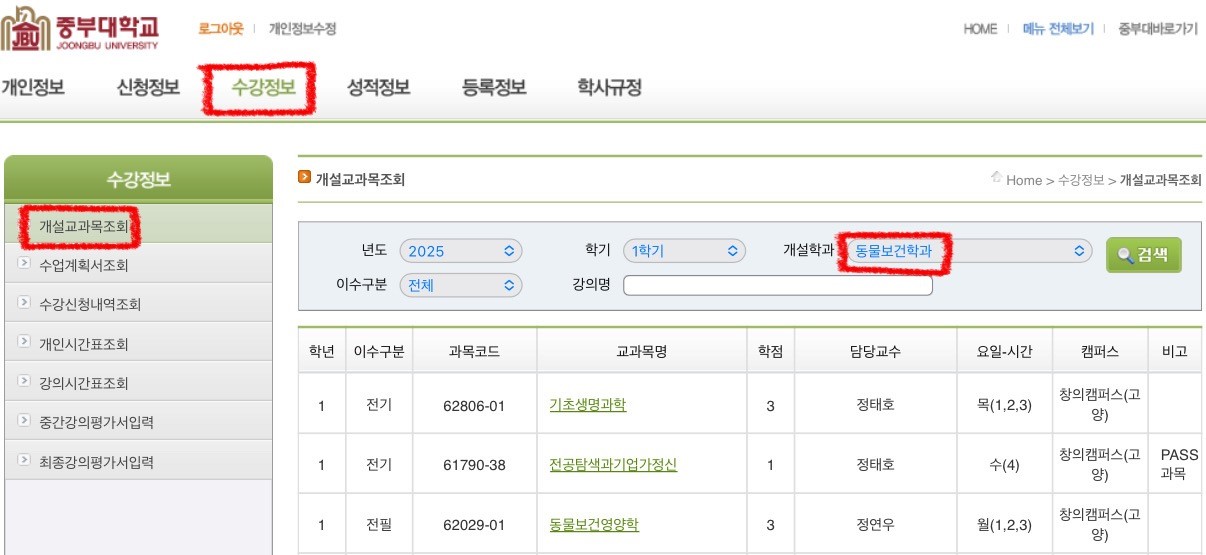Screen dimensions: 1206x555
Task: Open the 학기 1학기 dropdown
Action: pyautogui.click(x=684, y=251)
